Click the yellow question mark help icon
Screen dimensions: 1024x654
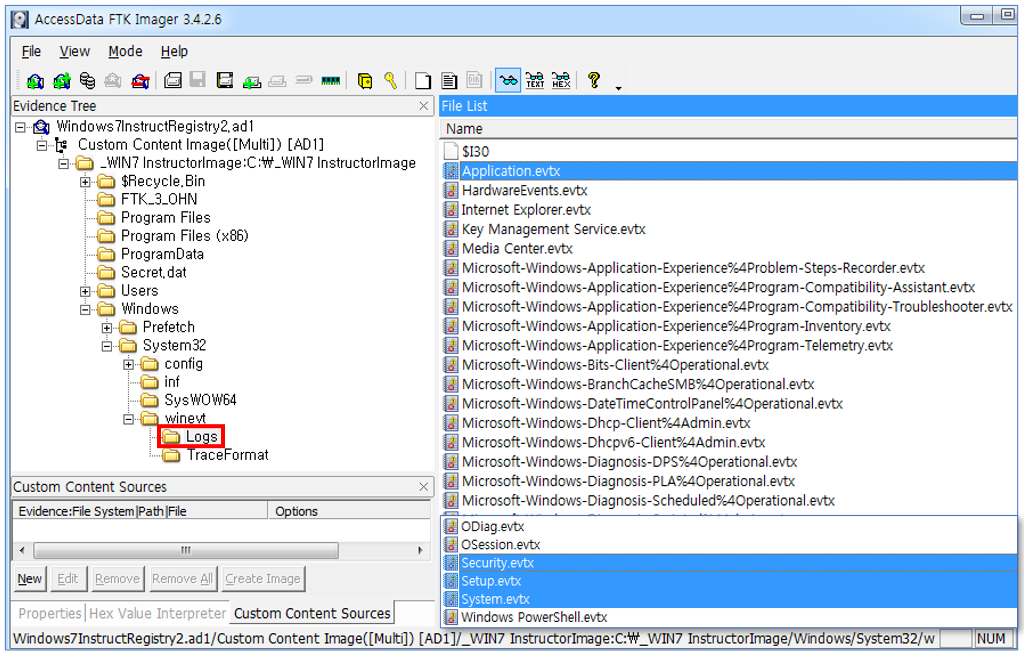[594, 80]
